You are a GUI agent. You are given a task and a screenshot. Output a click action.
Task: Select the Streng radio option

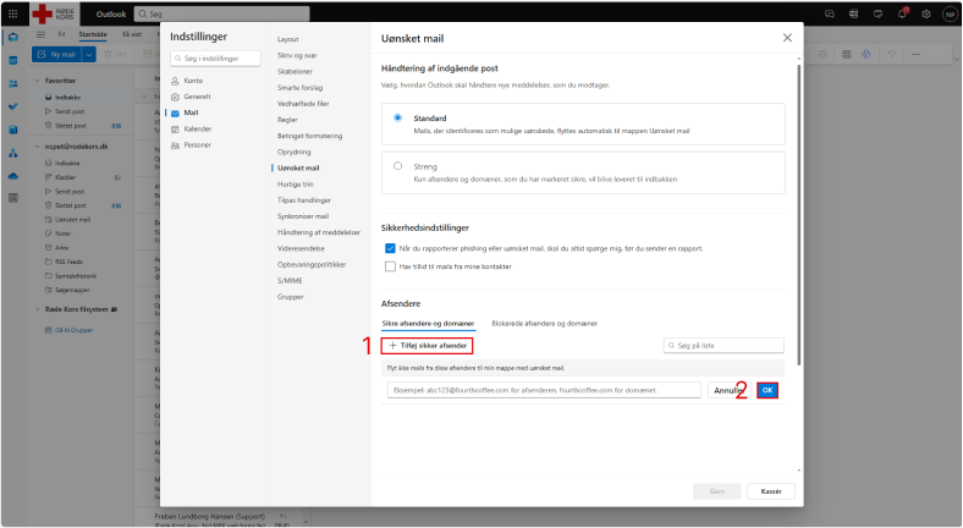[x=398, y=166]
